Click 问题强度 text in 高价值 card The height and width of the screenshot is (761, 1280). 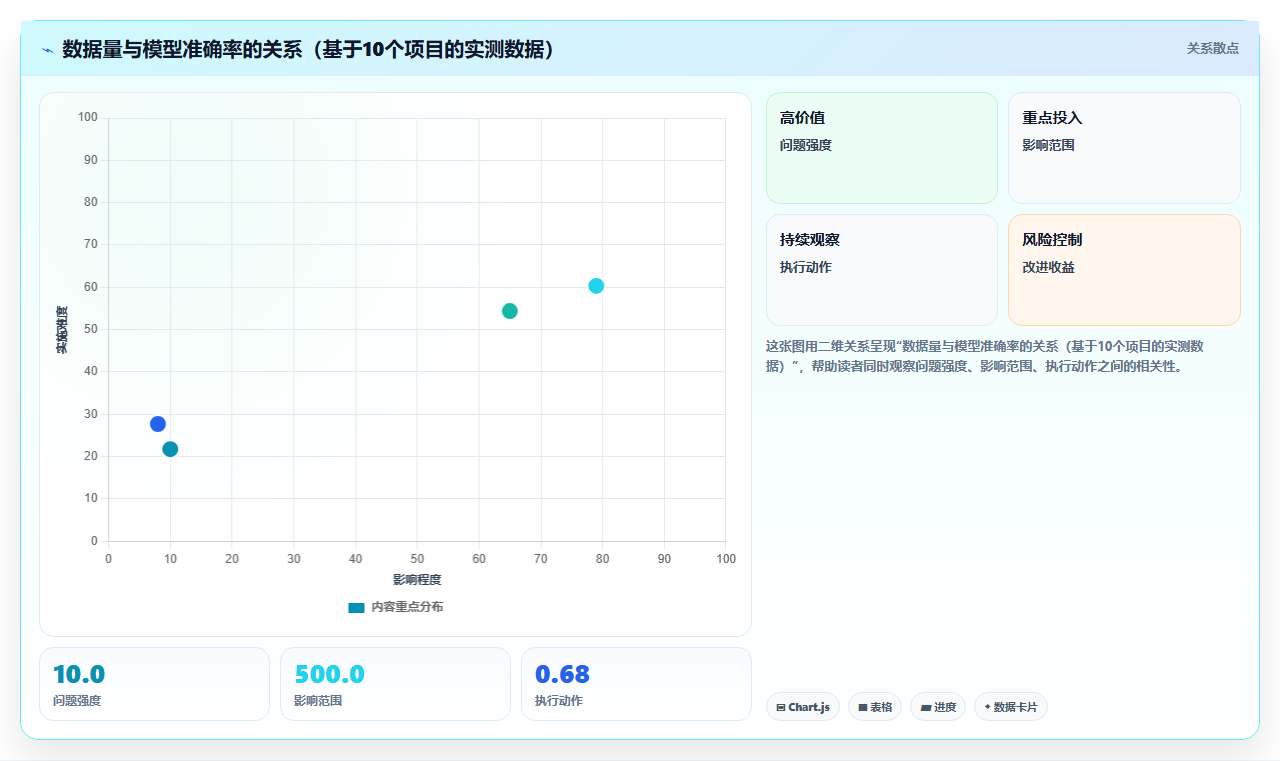[806, 145]
